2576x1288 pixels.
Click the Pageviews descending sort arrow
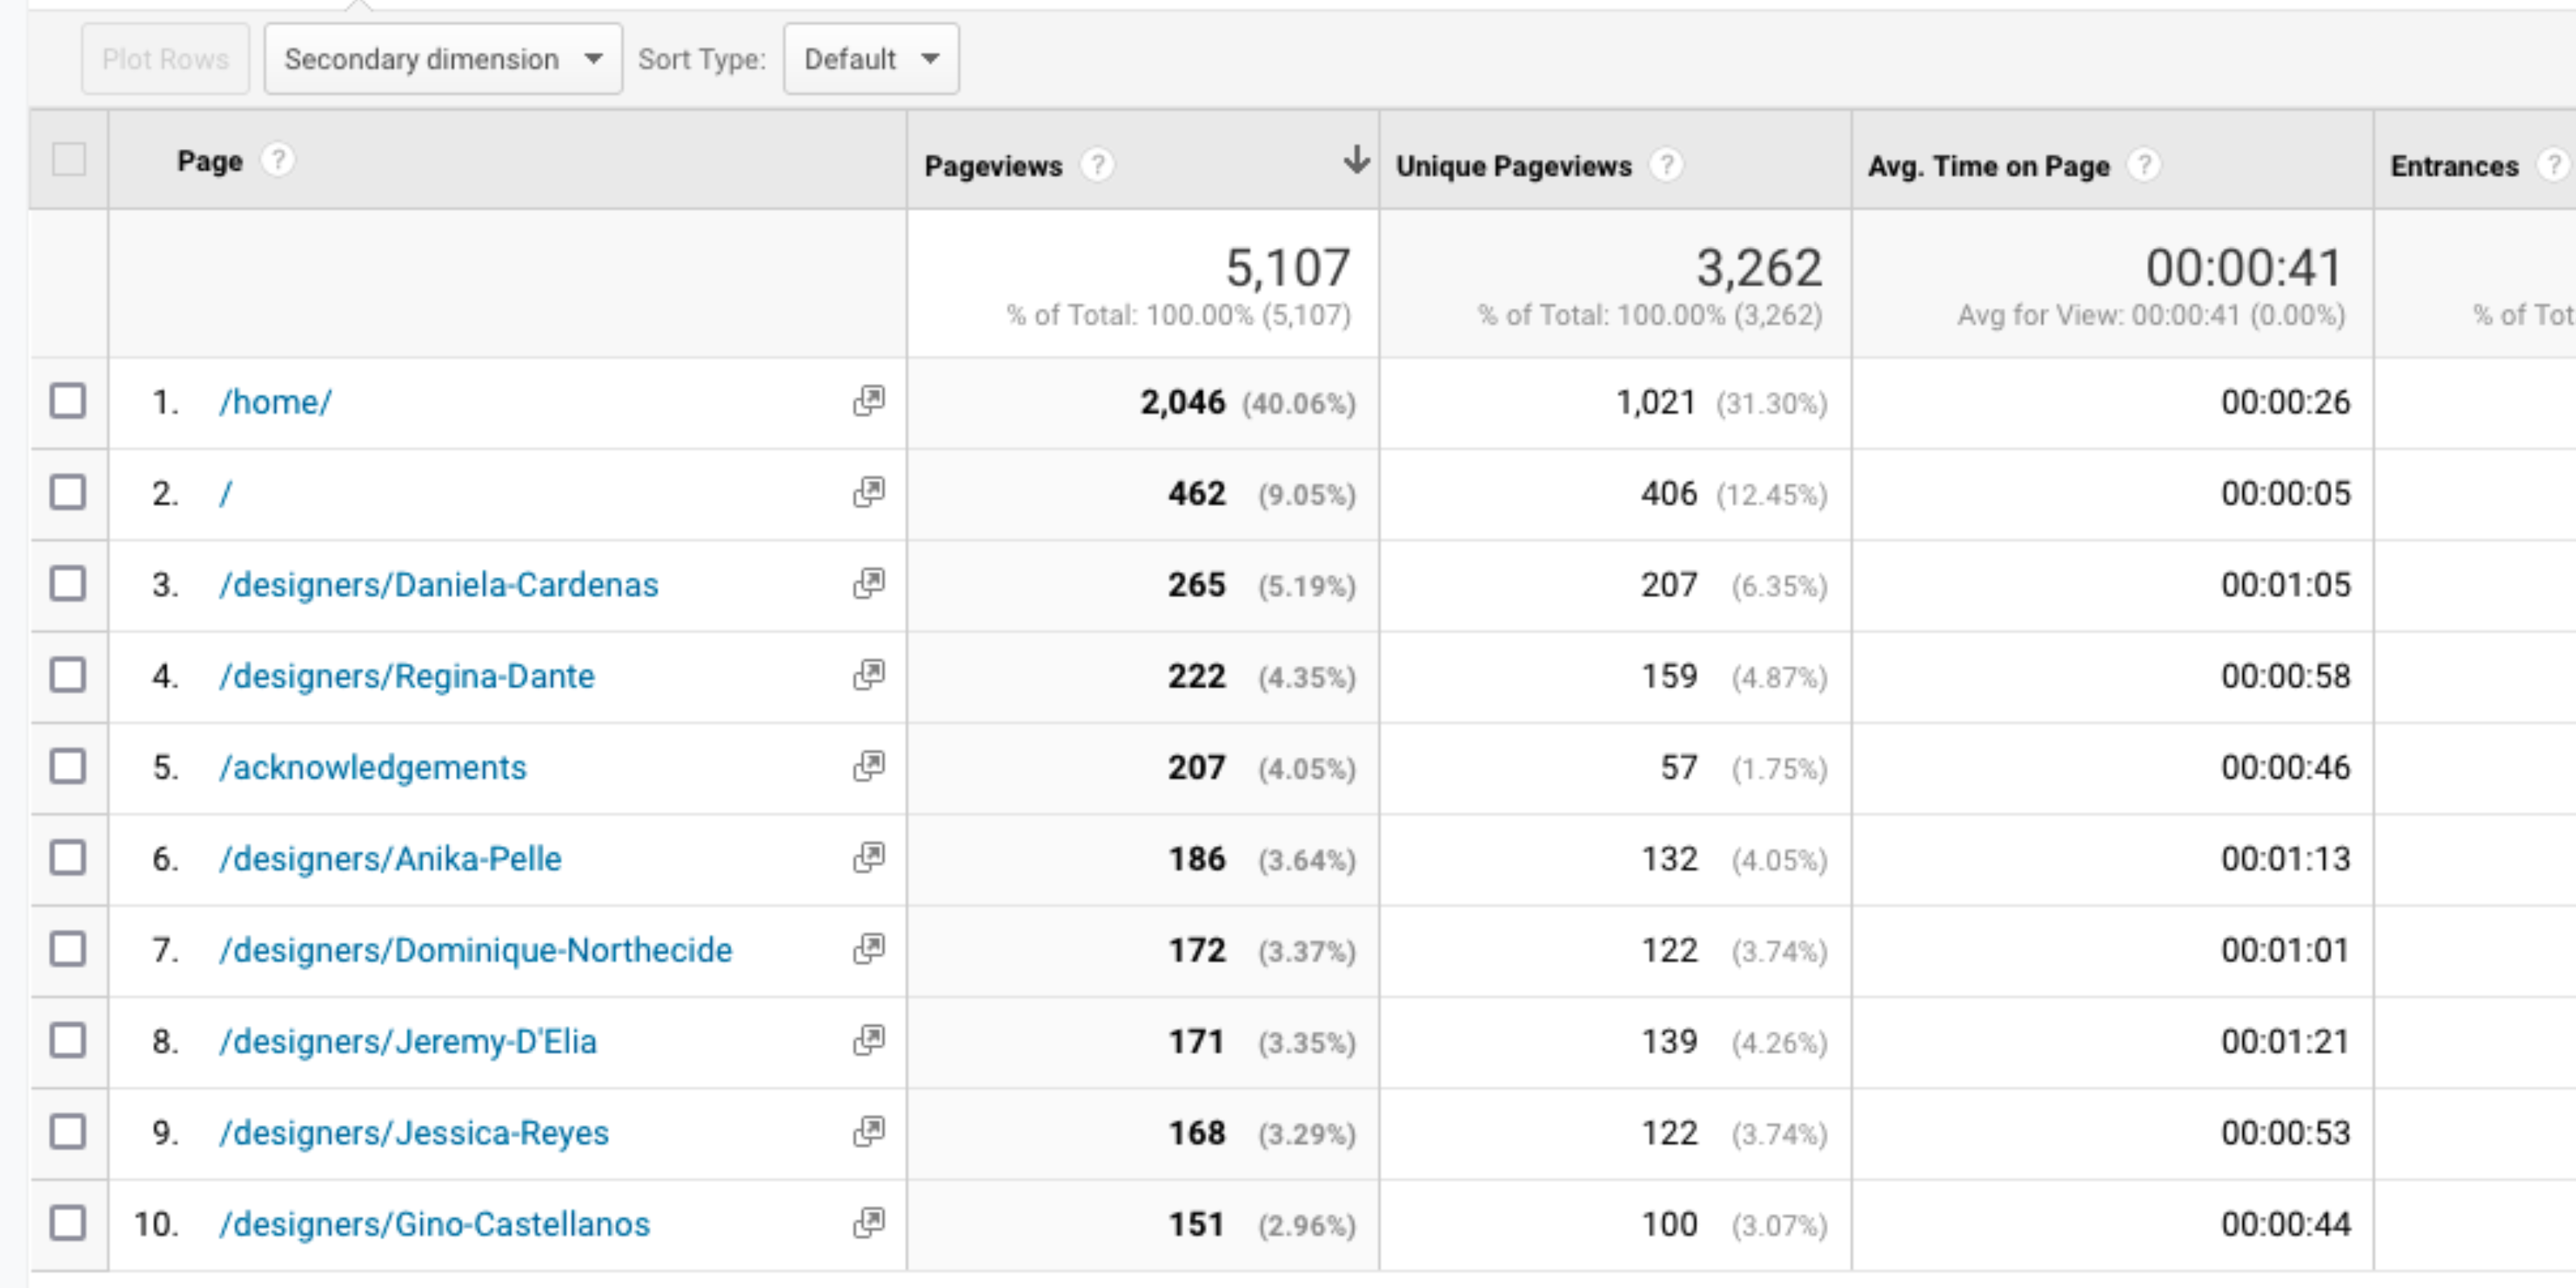click(x=1356, y=159)
